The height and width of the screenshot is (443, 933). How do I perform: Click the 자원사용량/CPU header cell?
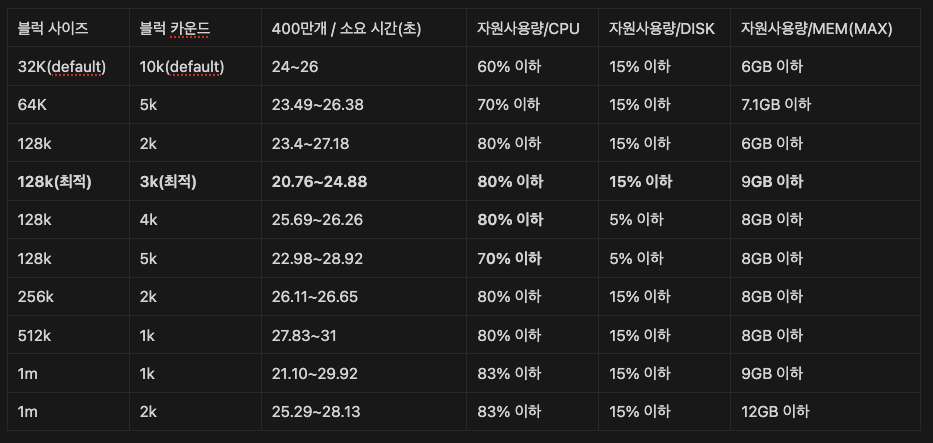532,28
